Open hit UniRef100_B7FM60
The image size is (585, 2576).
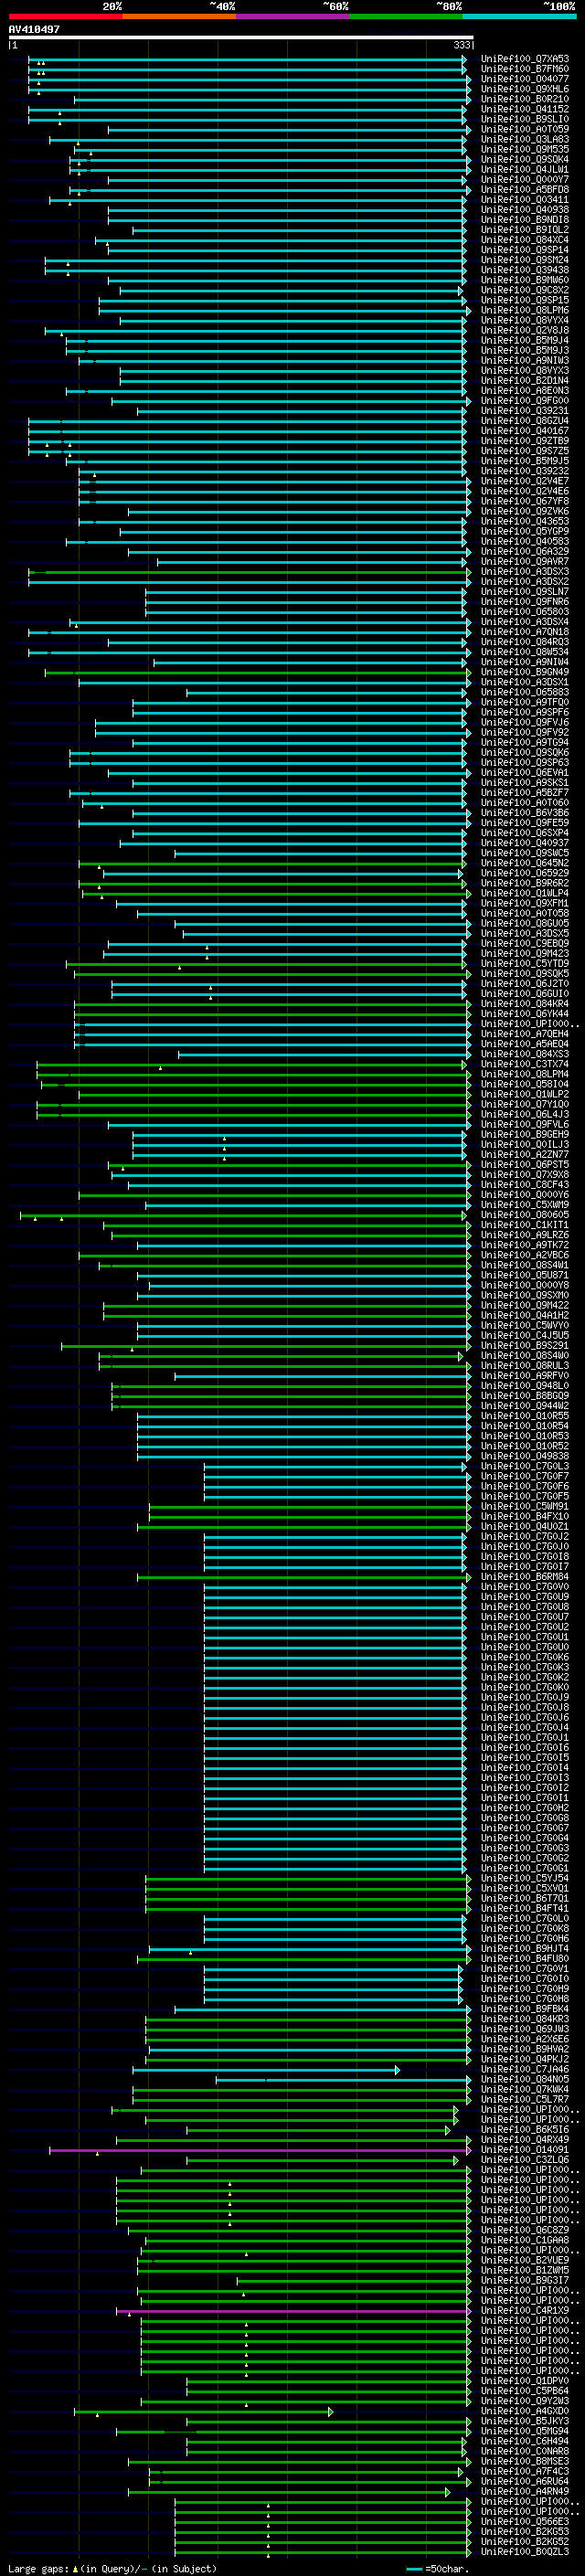click(525, 69)
